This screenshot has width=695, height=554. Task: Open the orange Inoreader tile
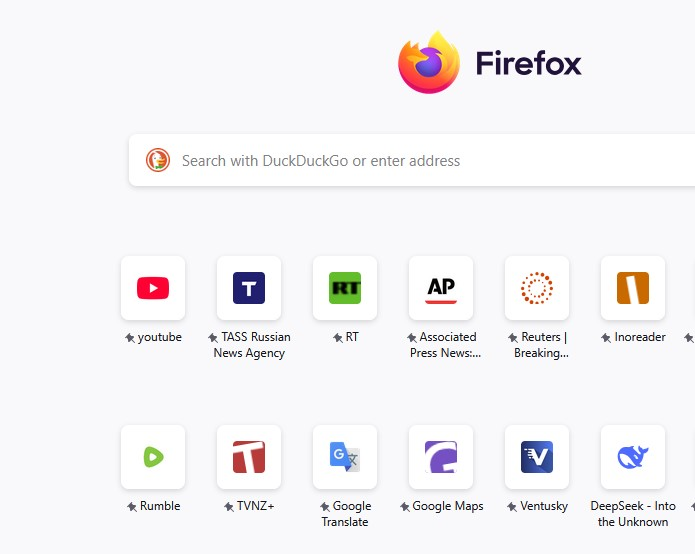pyautogui.click(x=633, y=288)
